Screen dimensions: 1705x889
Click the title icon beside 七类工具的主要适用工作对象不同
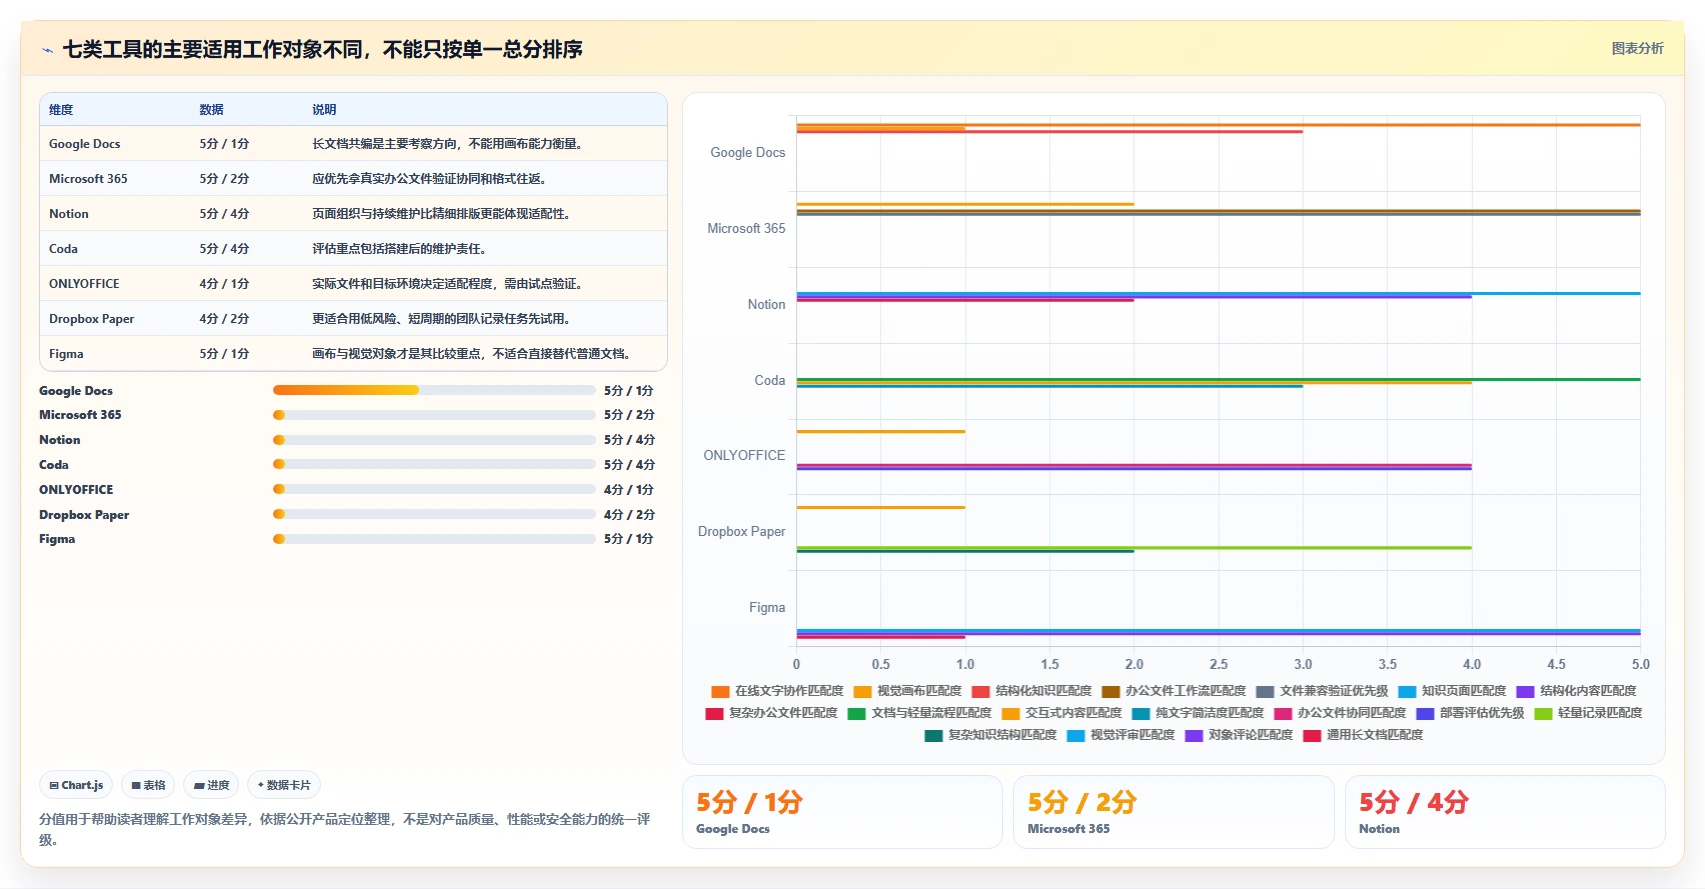click(x=47, y=50)
